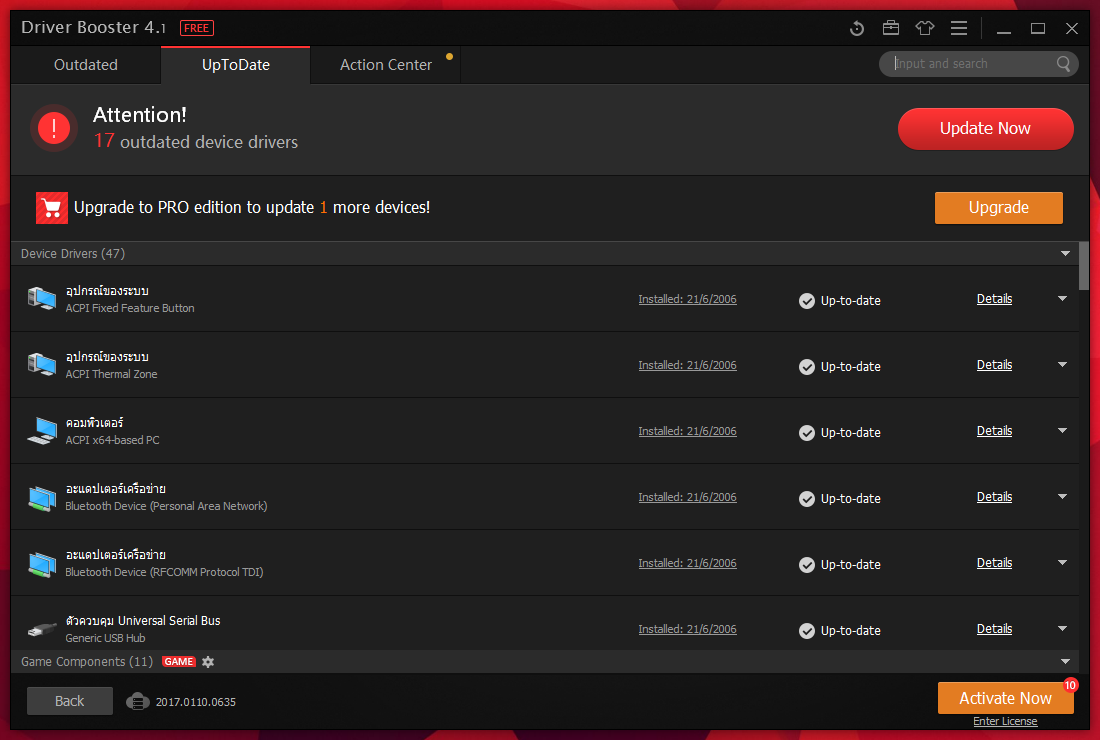Expand the Game Components section
1100x740 pixels.
(x=1065, y=661)
